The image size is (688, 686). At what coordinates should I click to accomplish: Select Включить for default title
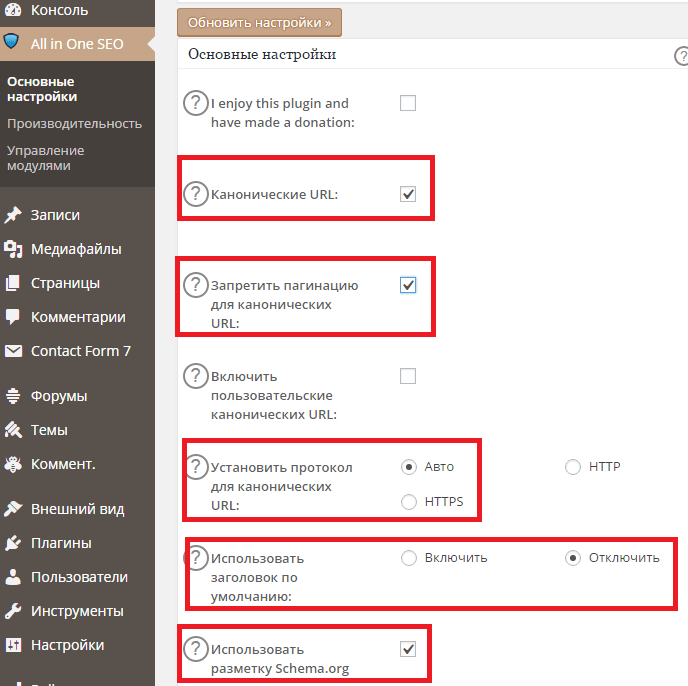point(409,558)
